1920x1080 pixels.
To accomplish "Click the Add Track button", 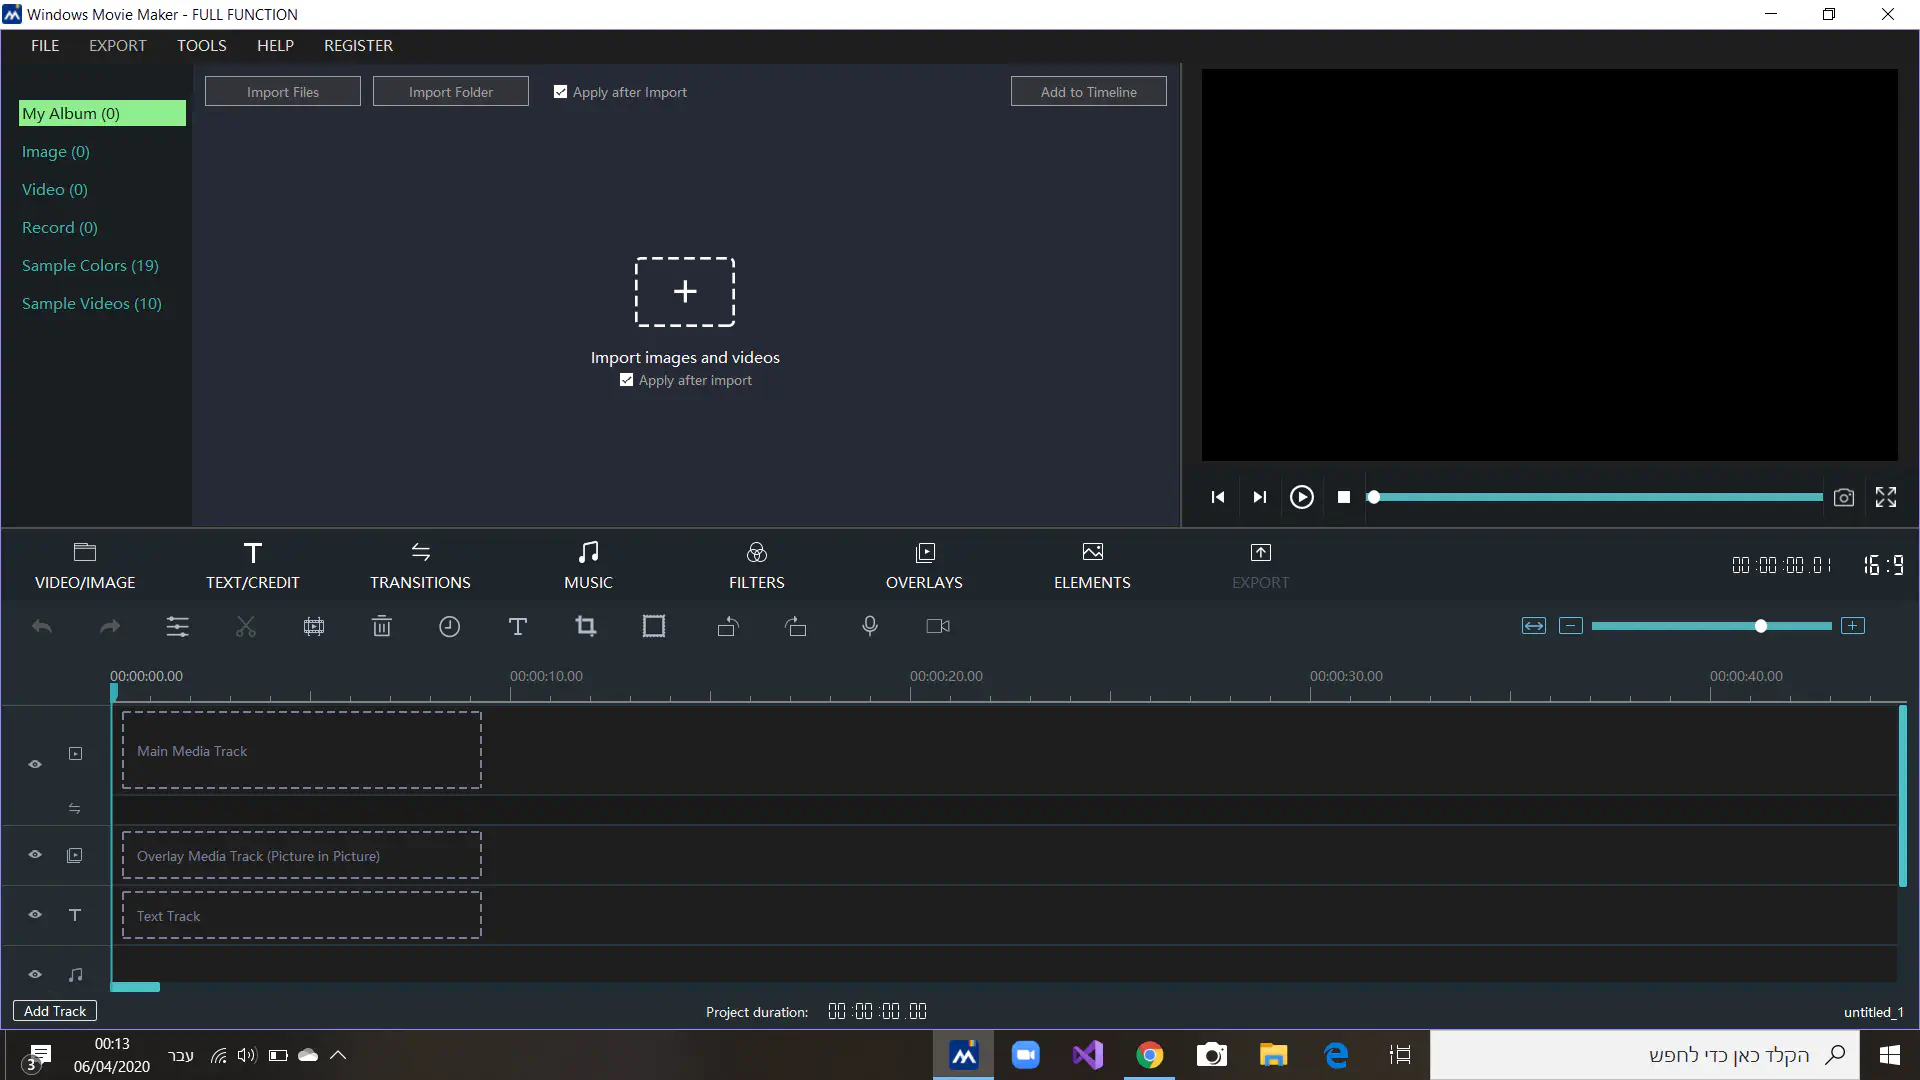I will click(55, 1011).
